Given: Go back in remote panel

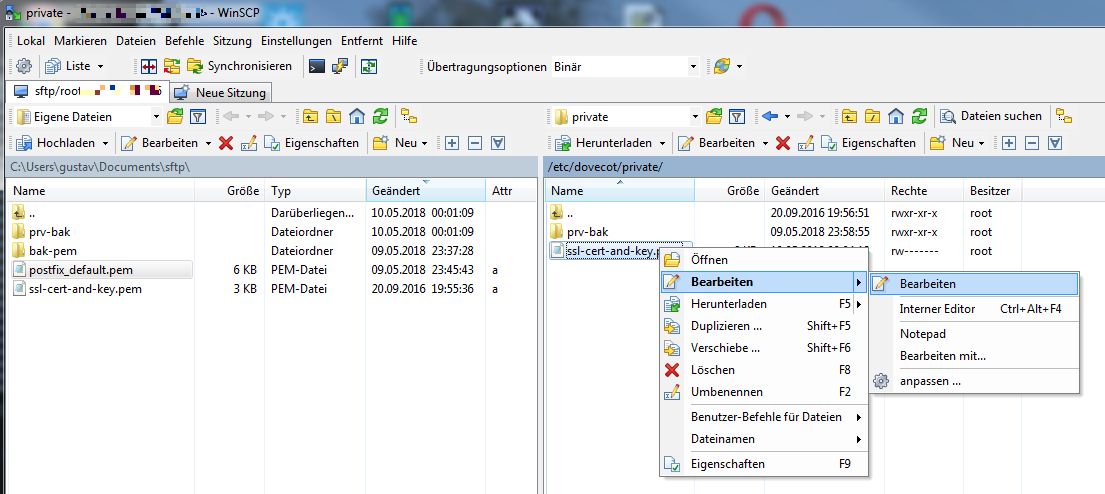Looking at the screenshot, I should (770, 116).
